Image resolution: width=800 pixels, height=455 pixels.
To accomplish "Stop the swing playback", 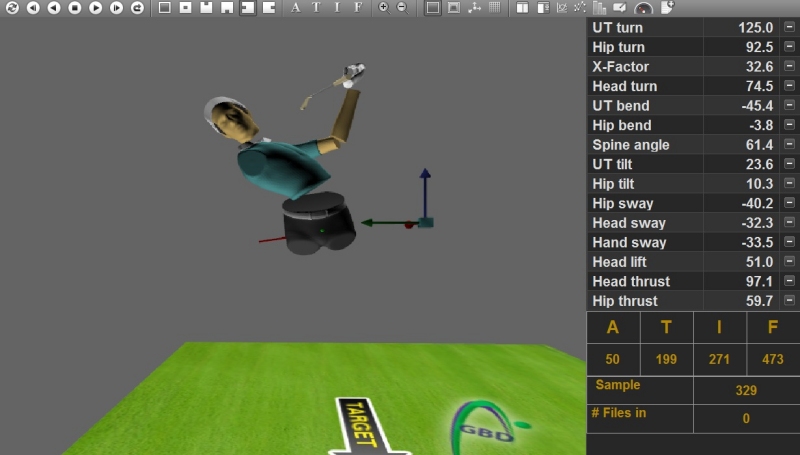I will click(x=75, y=8).
